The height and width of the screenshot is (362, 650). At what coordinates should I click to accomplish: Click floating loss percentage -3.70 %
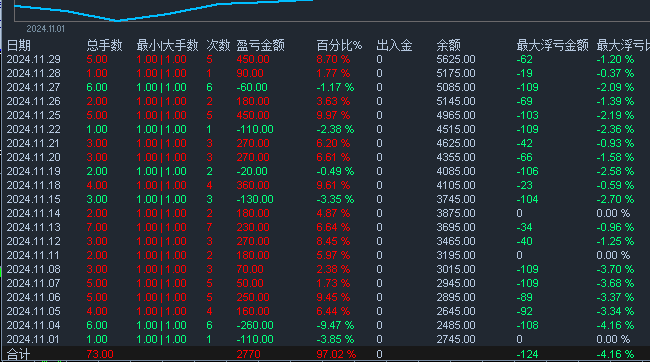[x=616, y=270]
